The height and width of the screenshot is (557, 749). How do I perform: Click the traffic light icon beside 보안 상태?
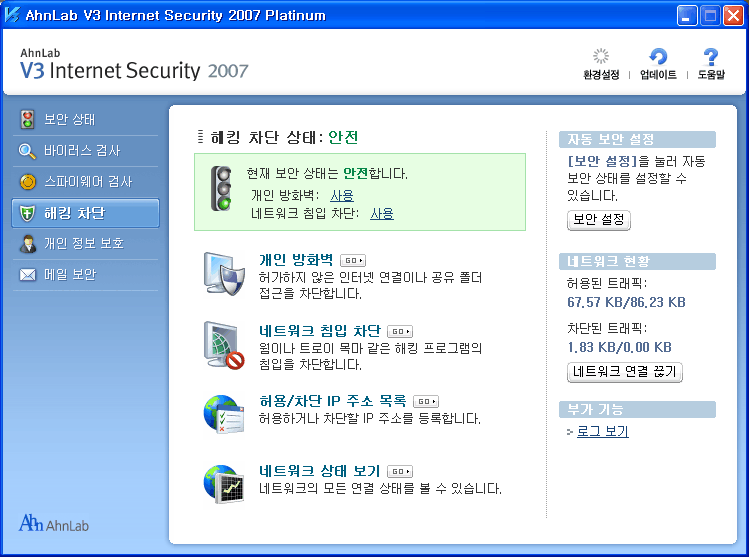27,119
